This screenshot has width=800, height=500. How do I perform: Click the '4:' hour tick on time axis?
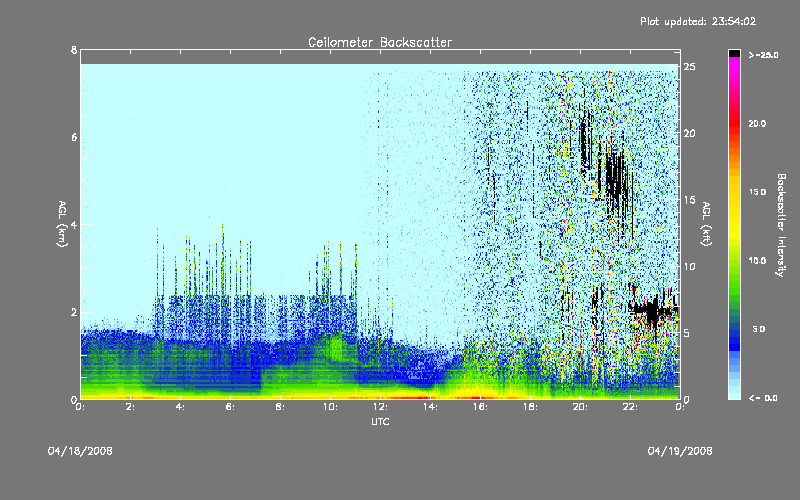tap(181, 407)
